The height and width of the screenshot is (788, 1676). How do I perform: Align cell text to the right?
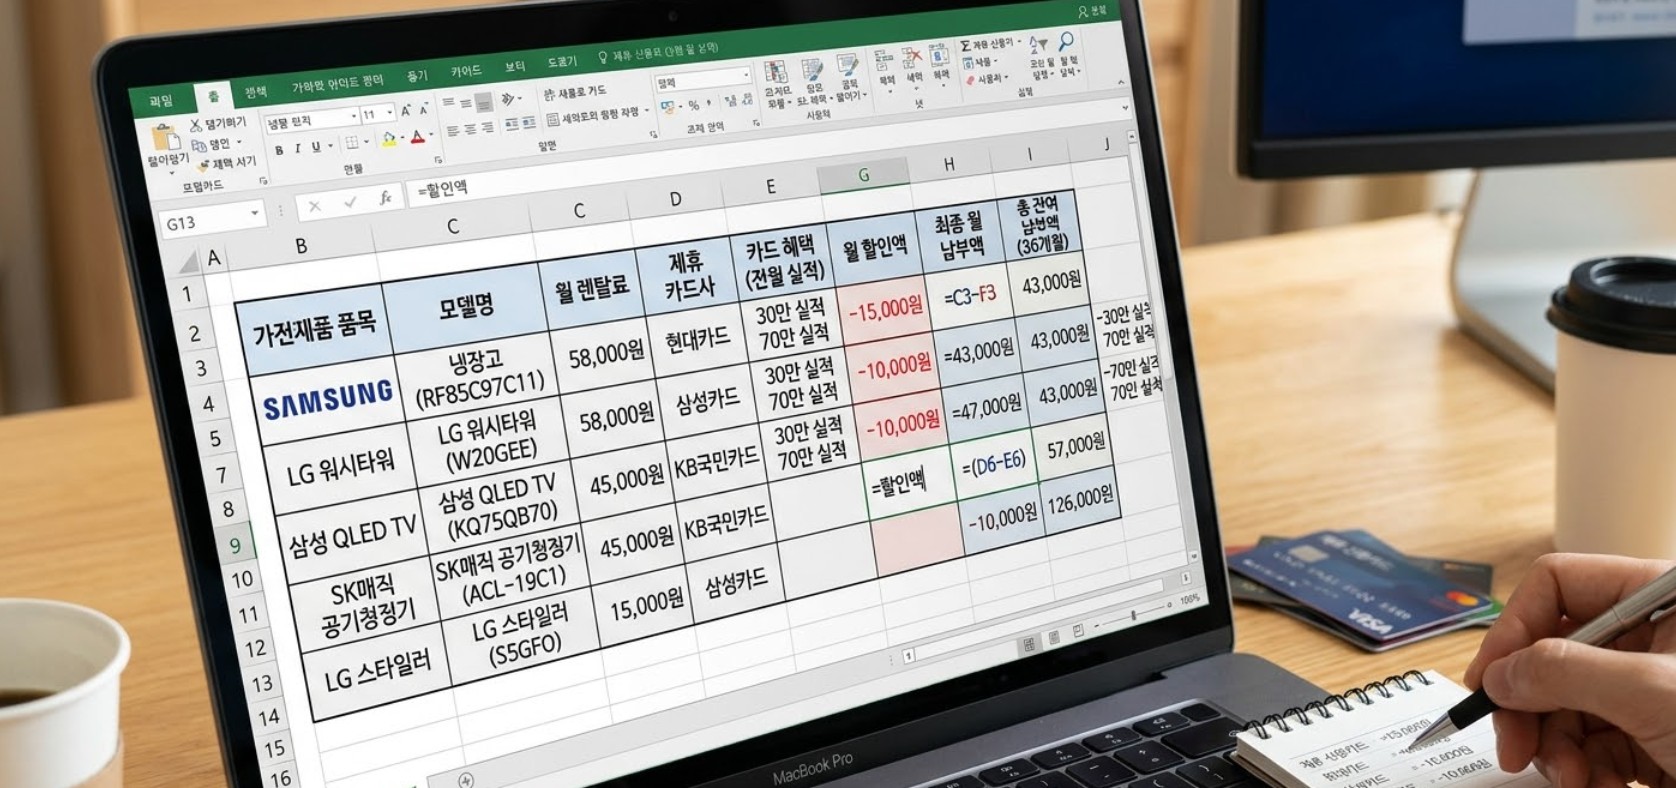(487, 128)
